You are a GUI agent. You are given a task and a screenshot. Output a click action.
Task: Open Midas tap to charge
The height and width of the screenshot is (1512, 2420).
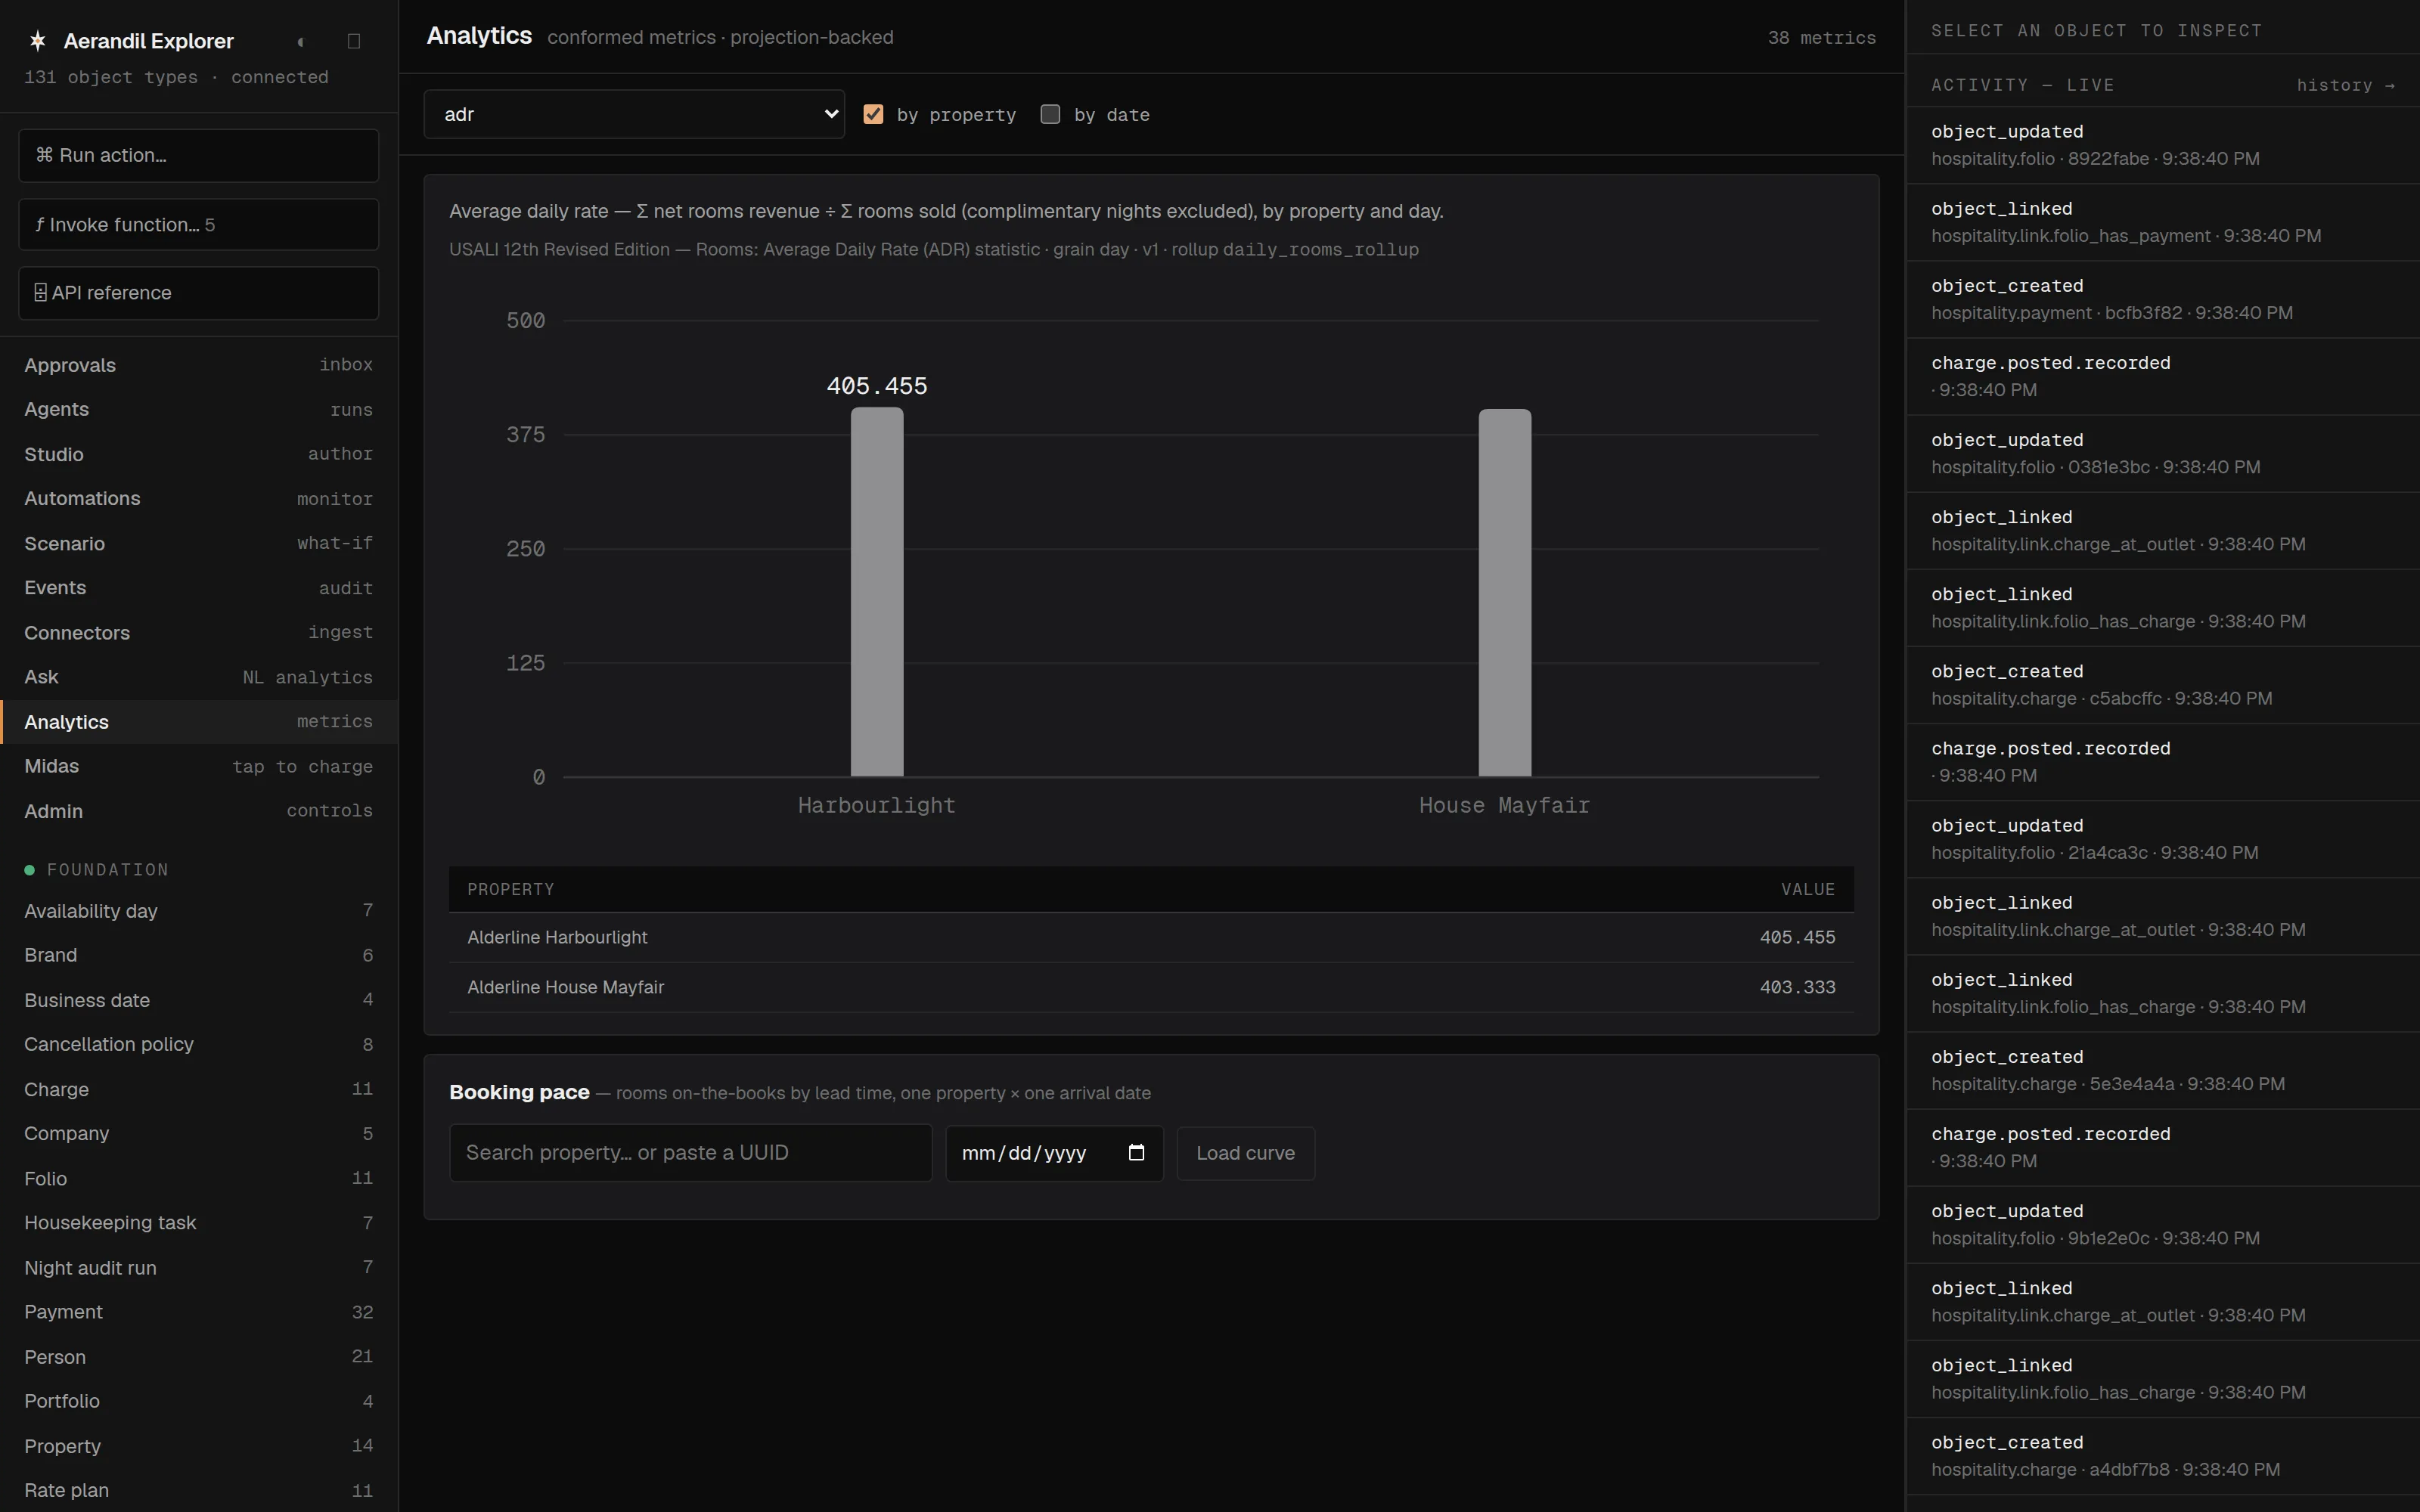pos(198,766)
